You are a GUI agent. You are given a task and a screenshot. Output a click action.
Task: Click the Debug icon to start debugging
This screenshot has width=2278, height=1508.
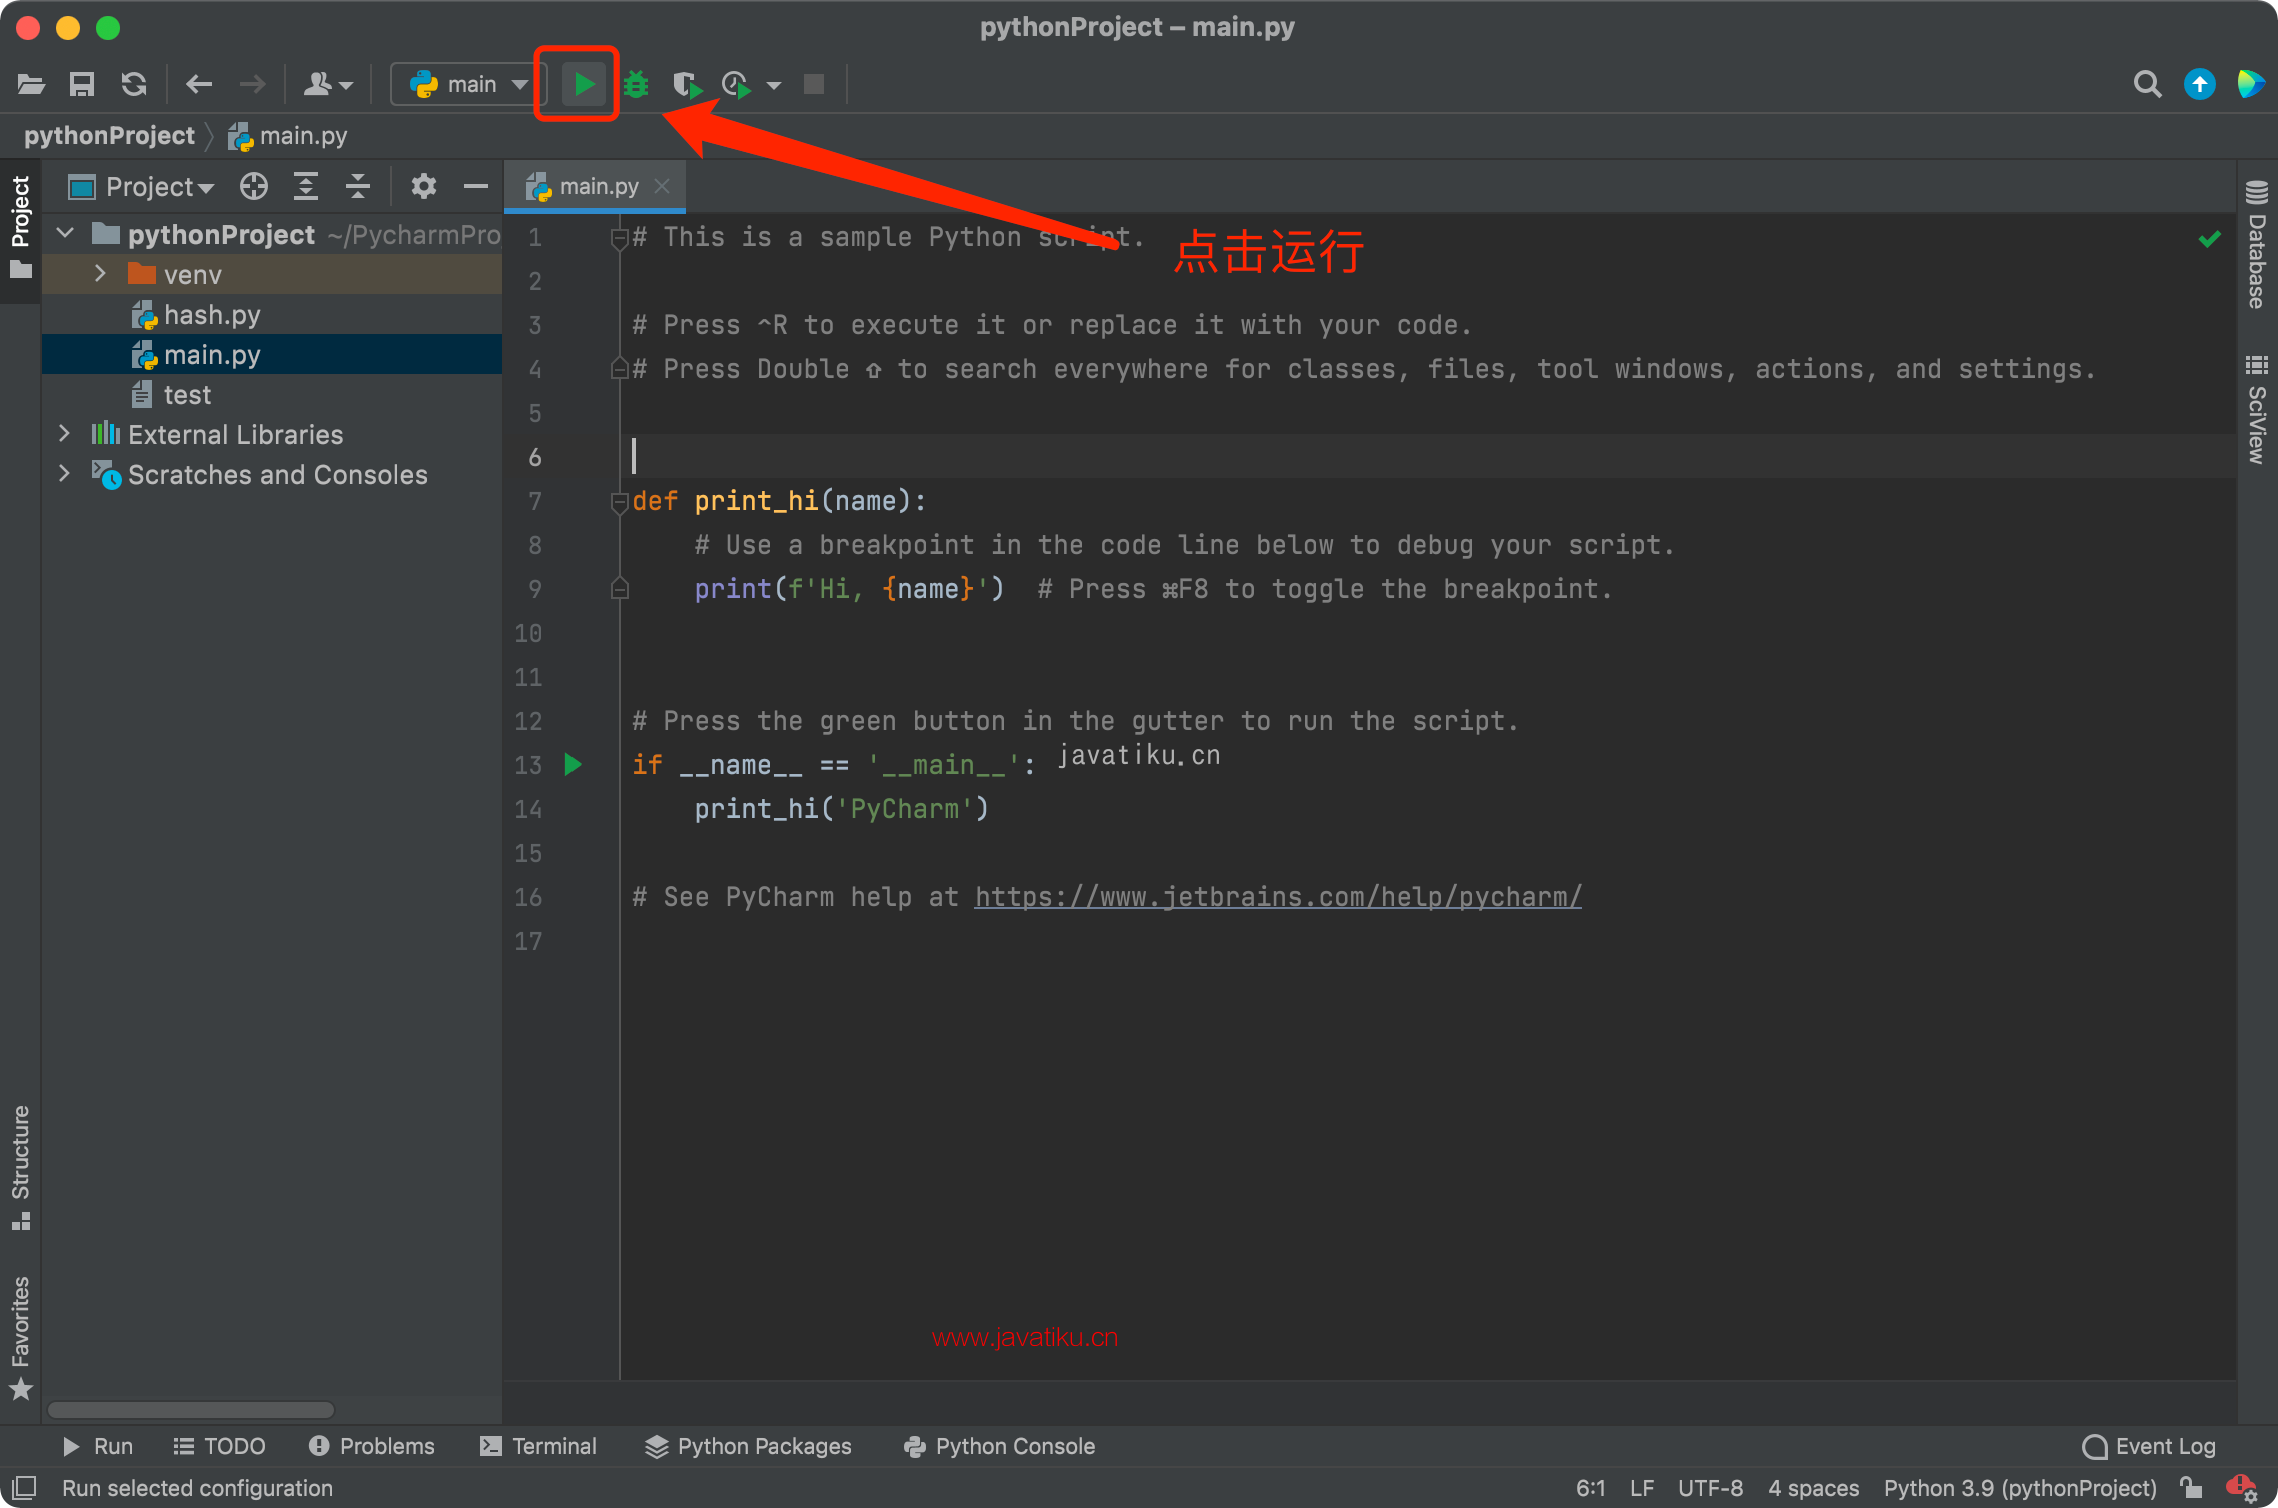[636, 84]
